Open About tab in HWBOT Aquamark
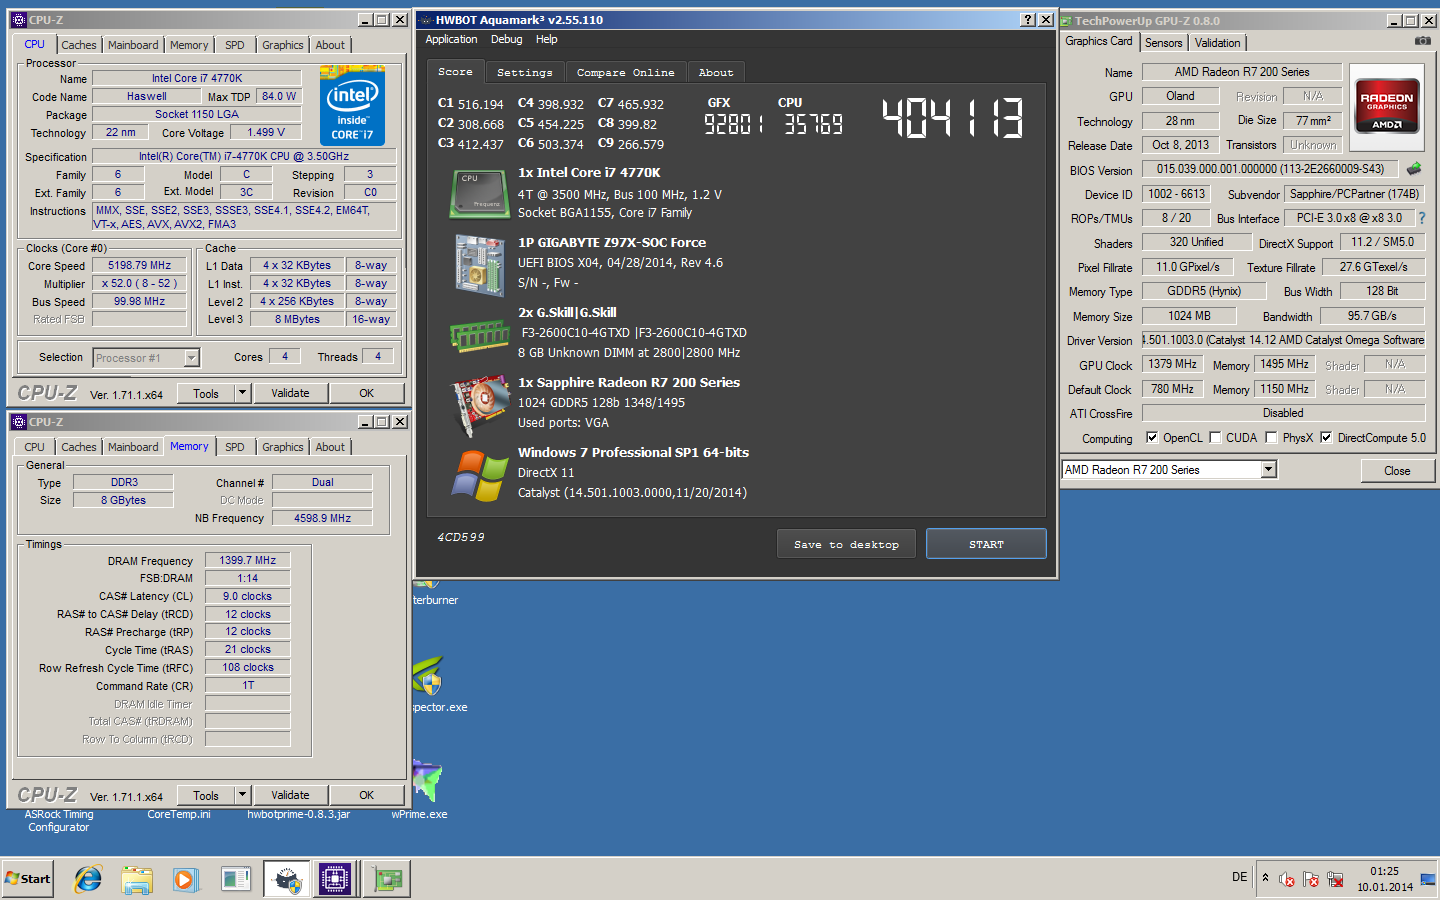The image size is (1440, 900). pyautogui.click(x=716, y=72)
